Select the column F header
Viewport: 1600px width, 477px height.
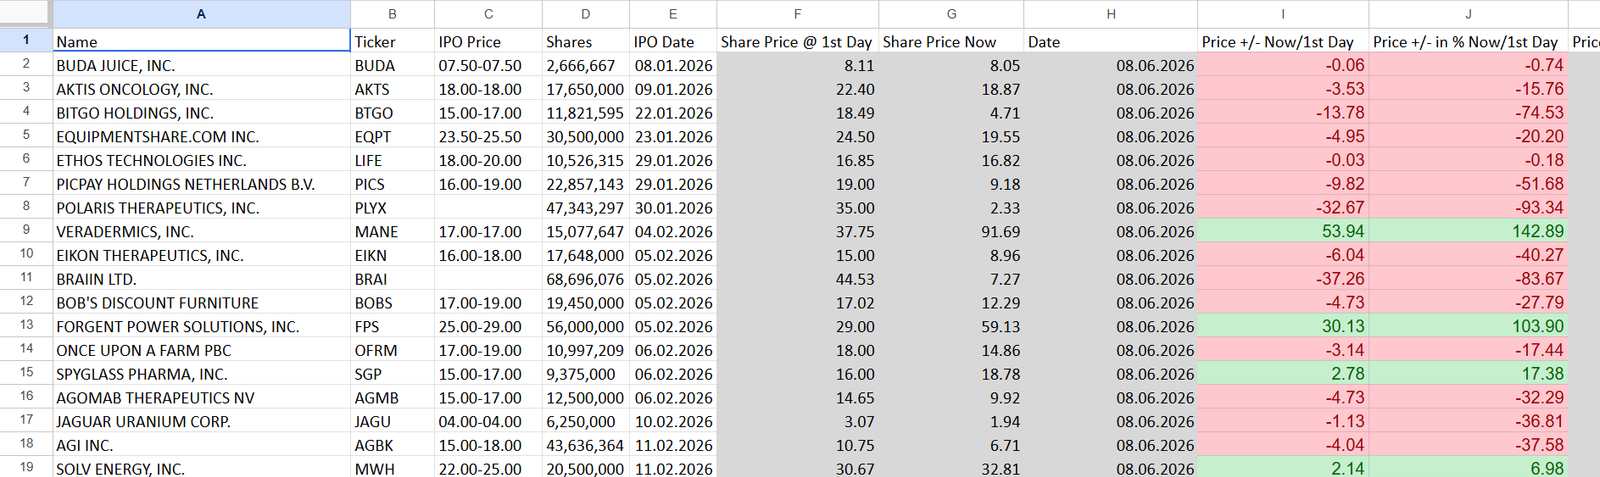[797, 14]
